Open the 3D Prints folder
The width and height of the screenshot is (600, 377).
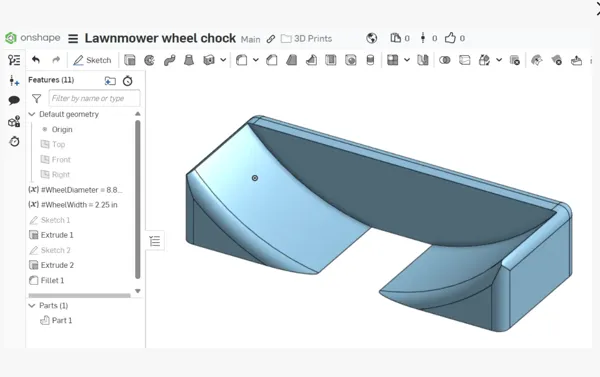(307, 39)
